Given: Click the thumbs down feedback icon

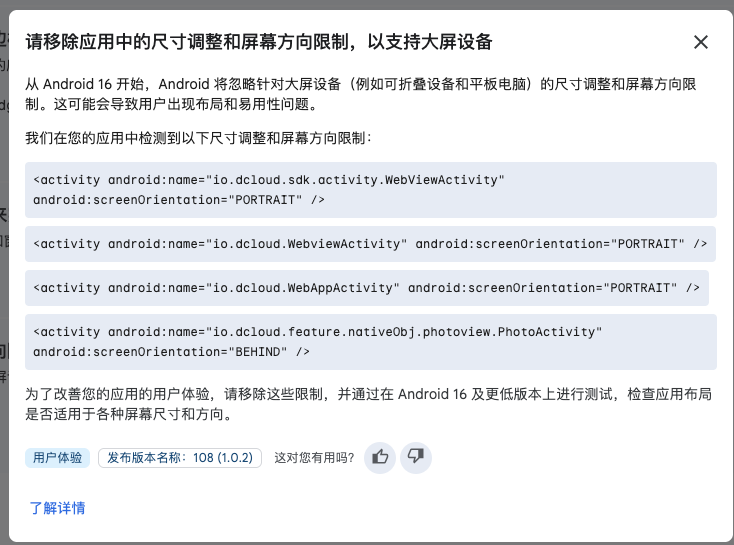Looking at the screenshot, I should [x=416, y=457].
